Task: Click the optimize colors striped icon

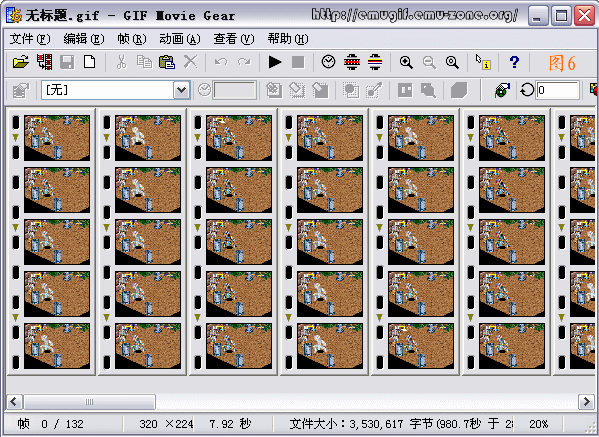Action: coord(375,62)
